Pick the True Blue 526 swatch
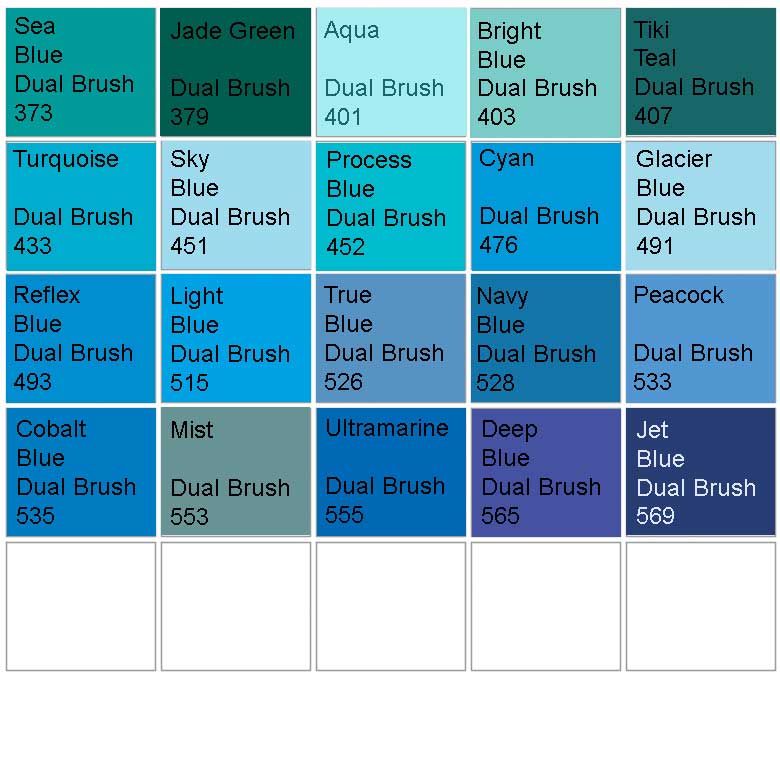The height and width of the screenshot is (759, 780). click(x=391, y=339)
